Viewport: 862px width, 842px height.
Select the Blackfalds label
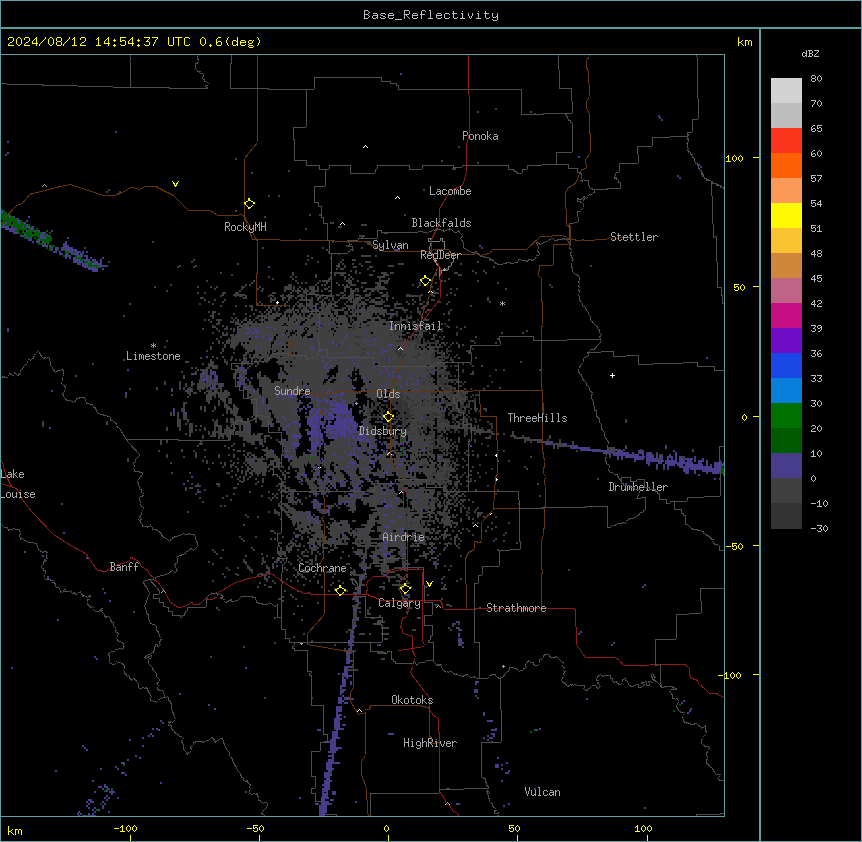pos(441,223)
